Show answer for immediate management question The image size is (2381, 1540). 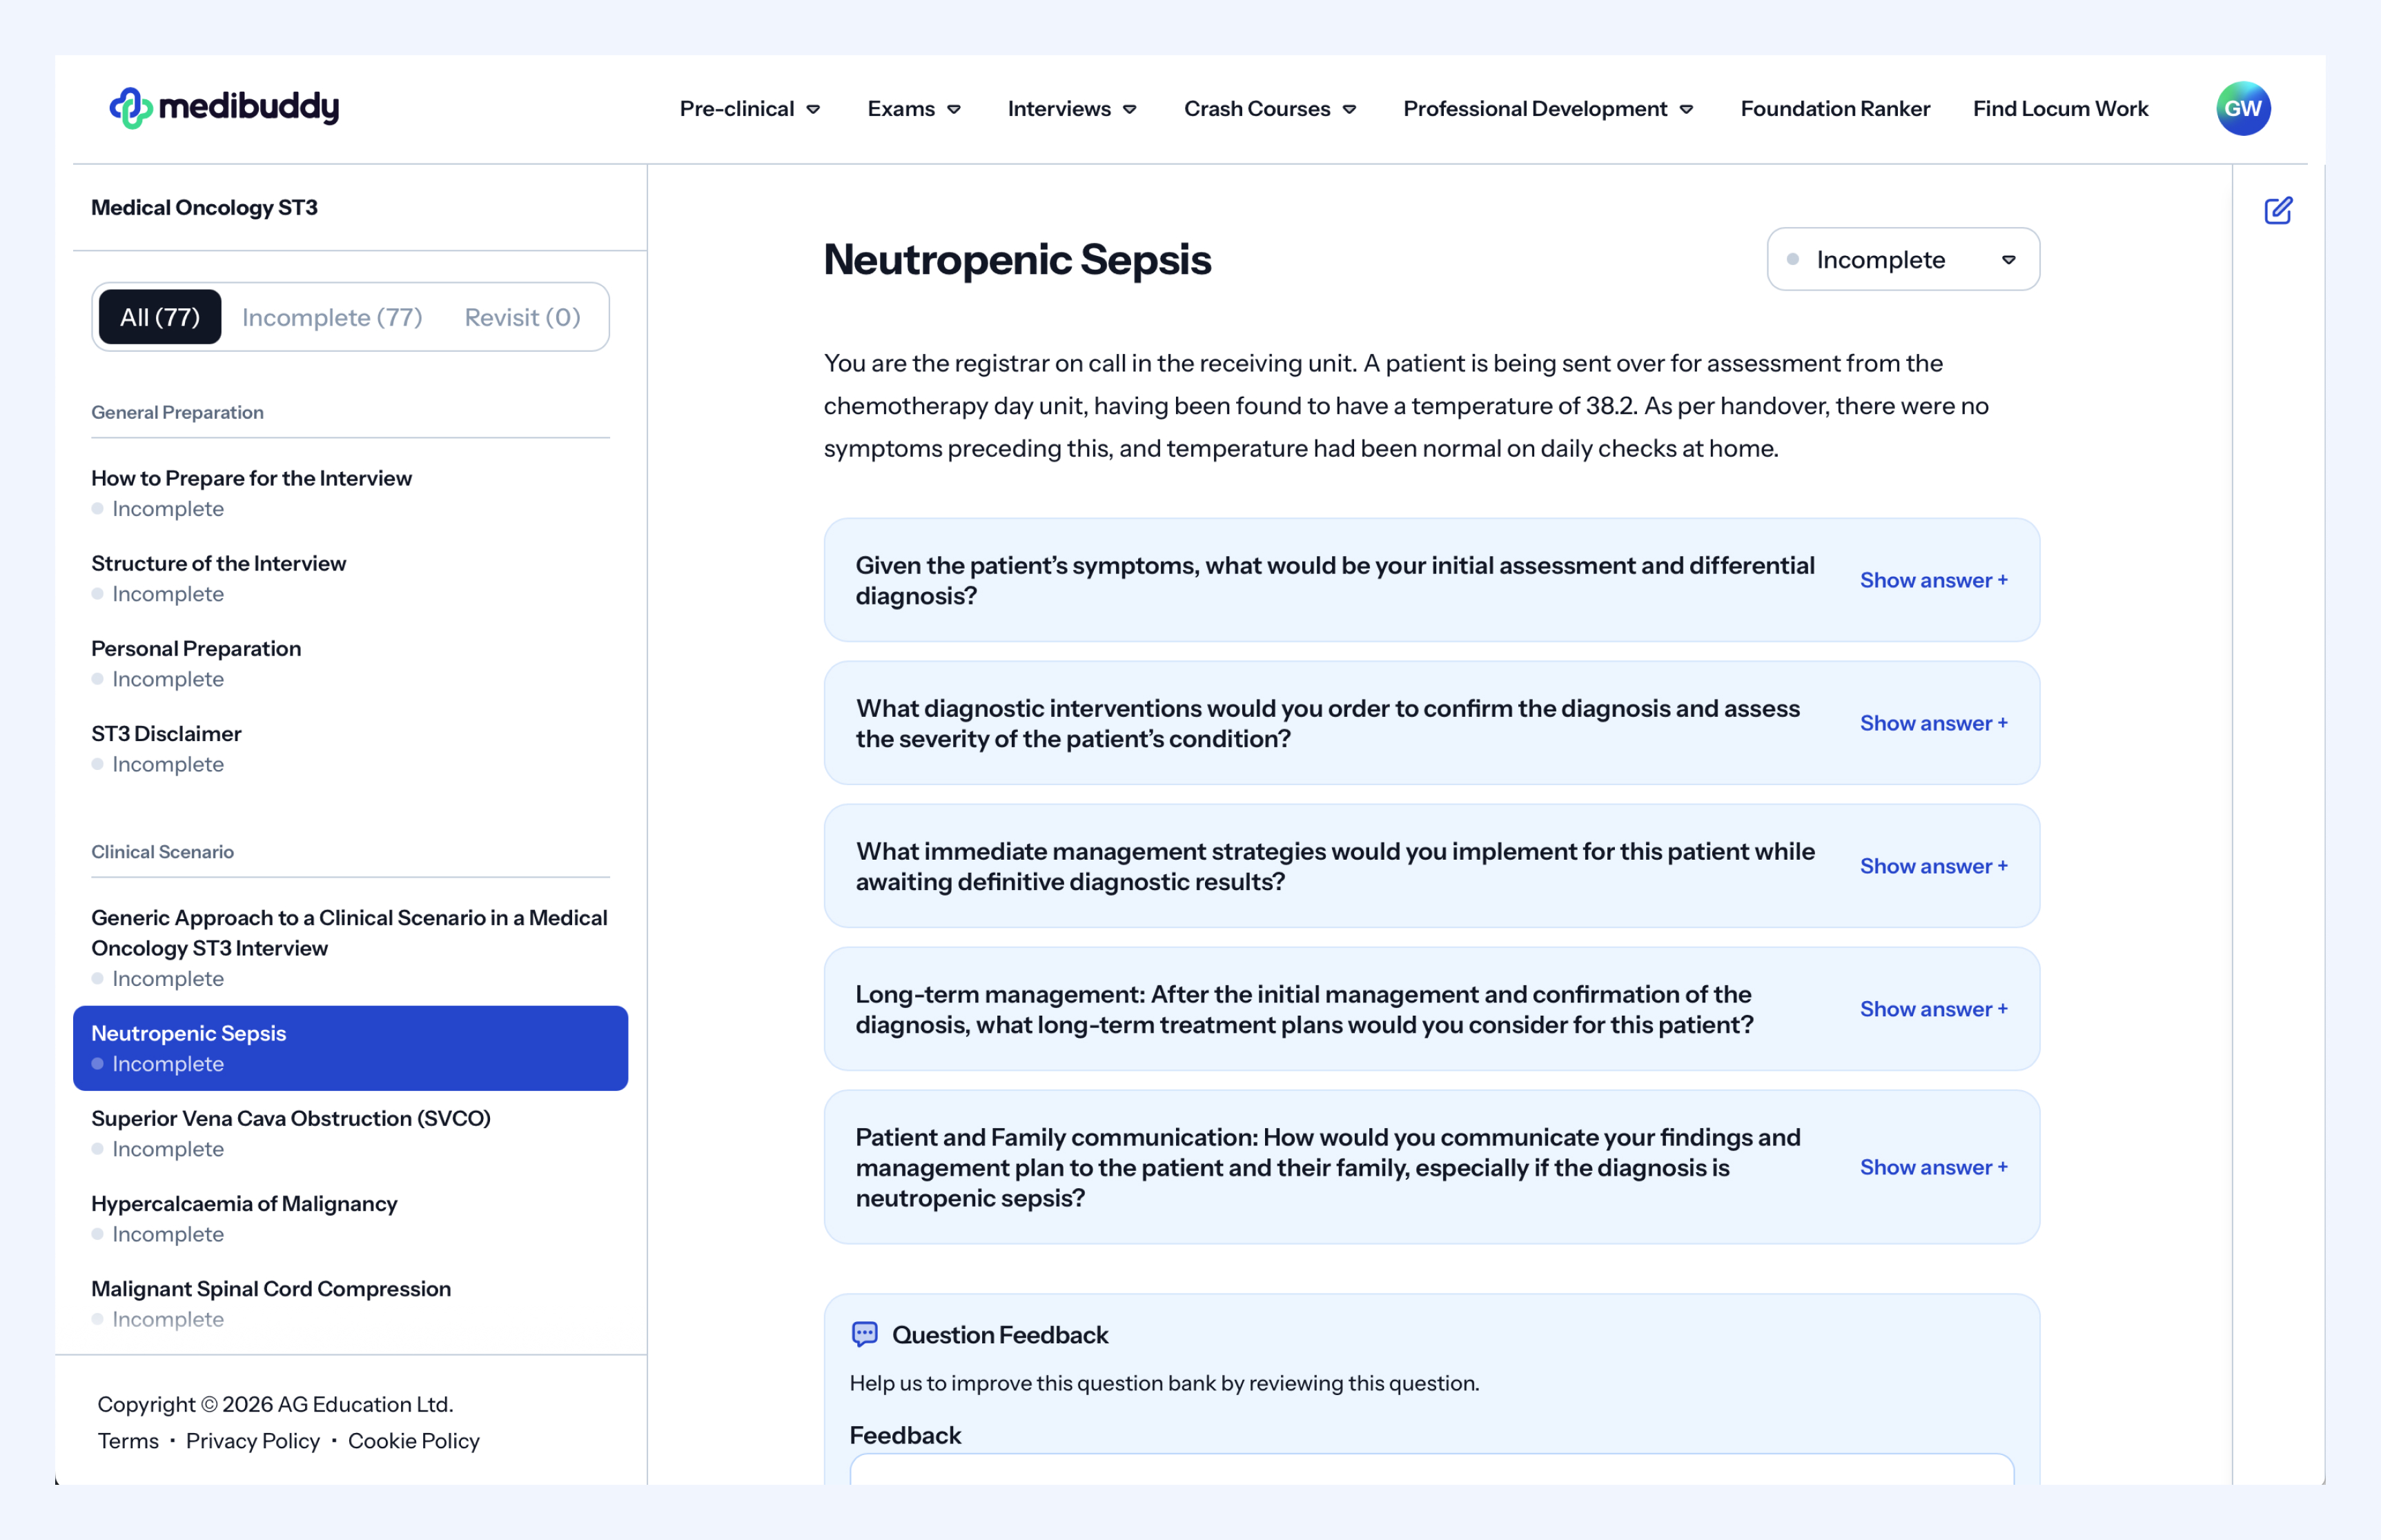1932,866
